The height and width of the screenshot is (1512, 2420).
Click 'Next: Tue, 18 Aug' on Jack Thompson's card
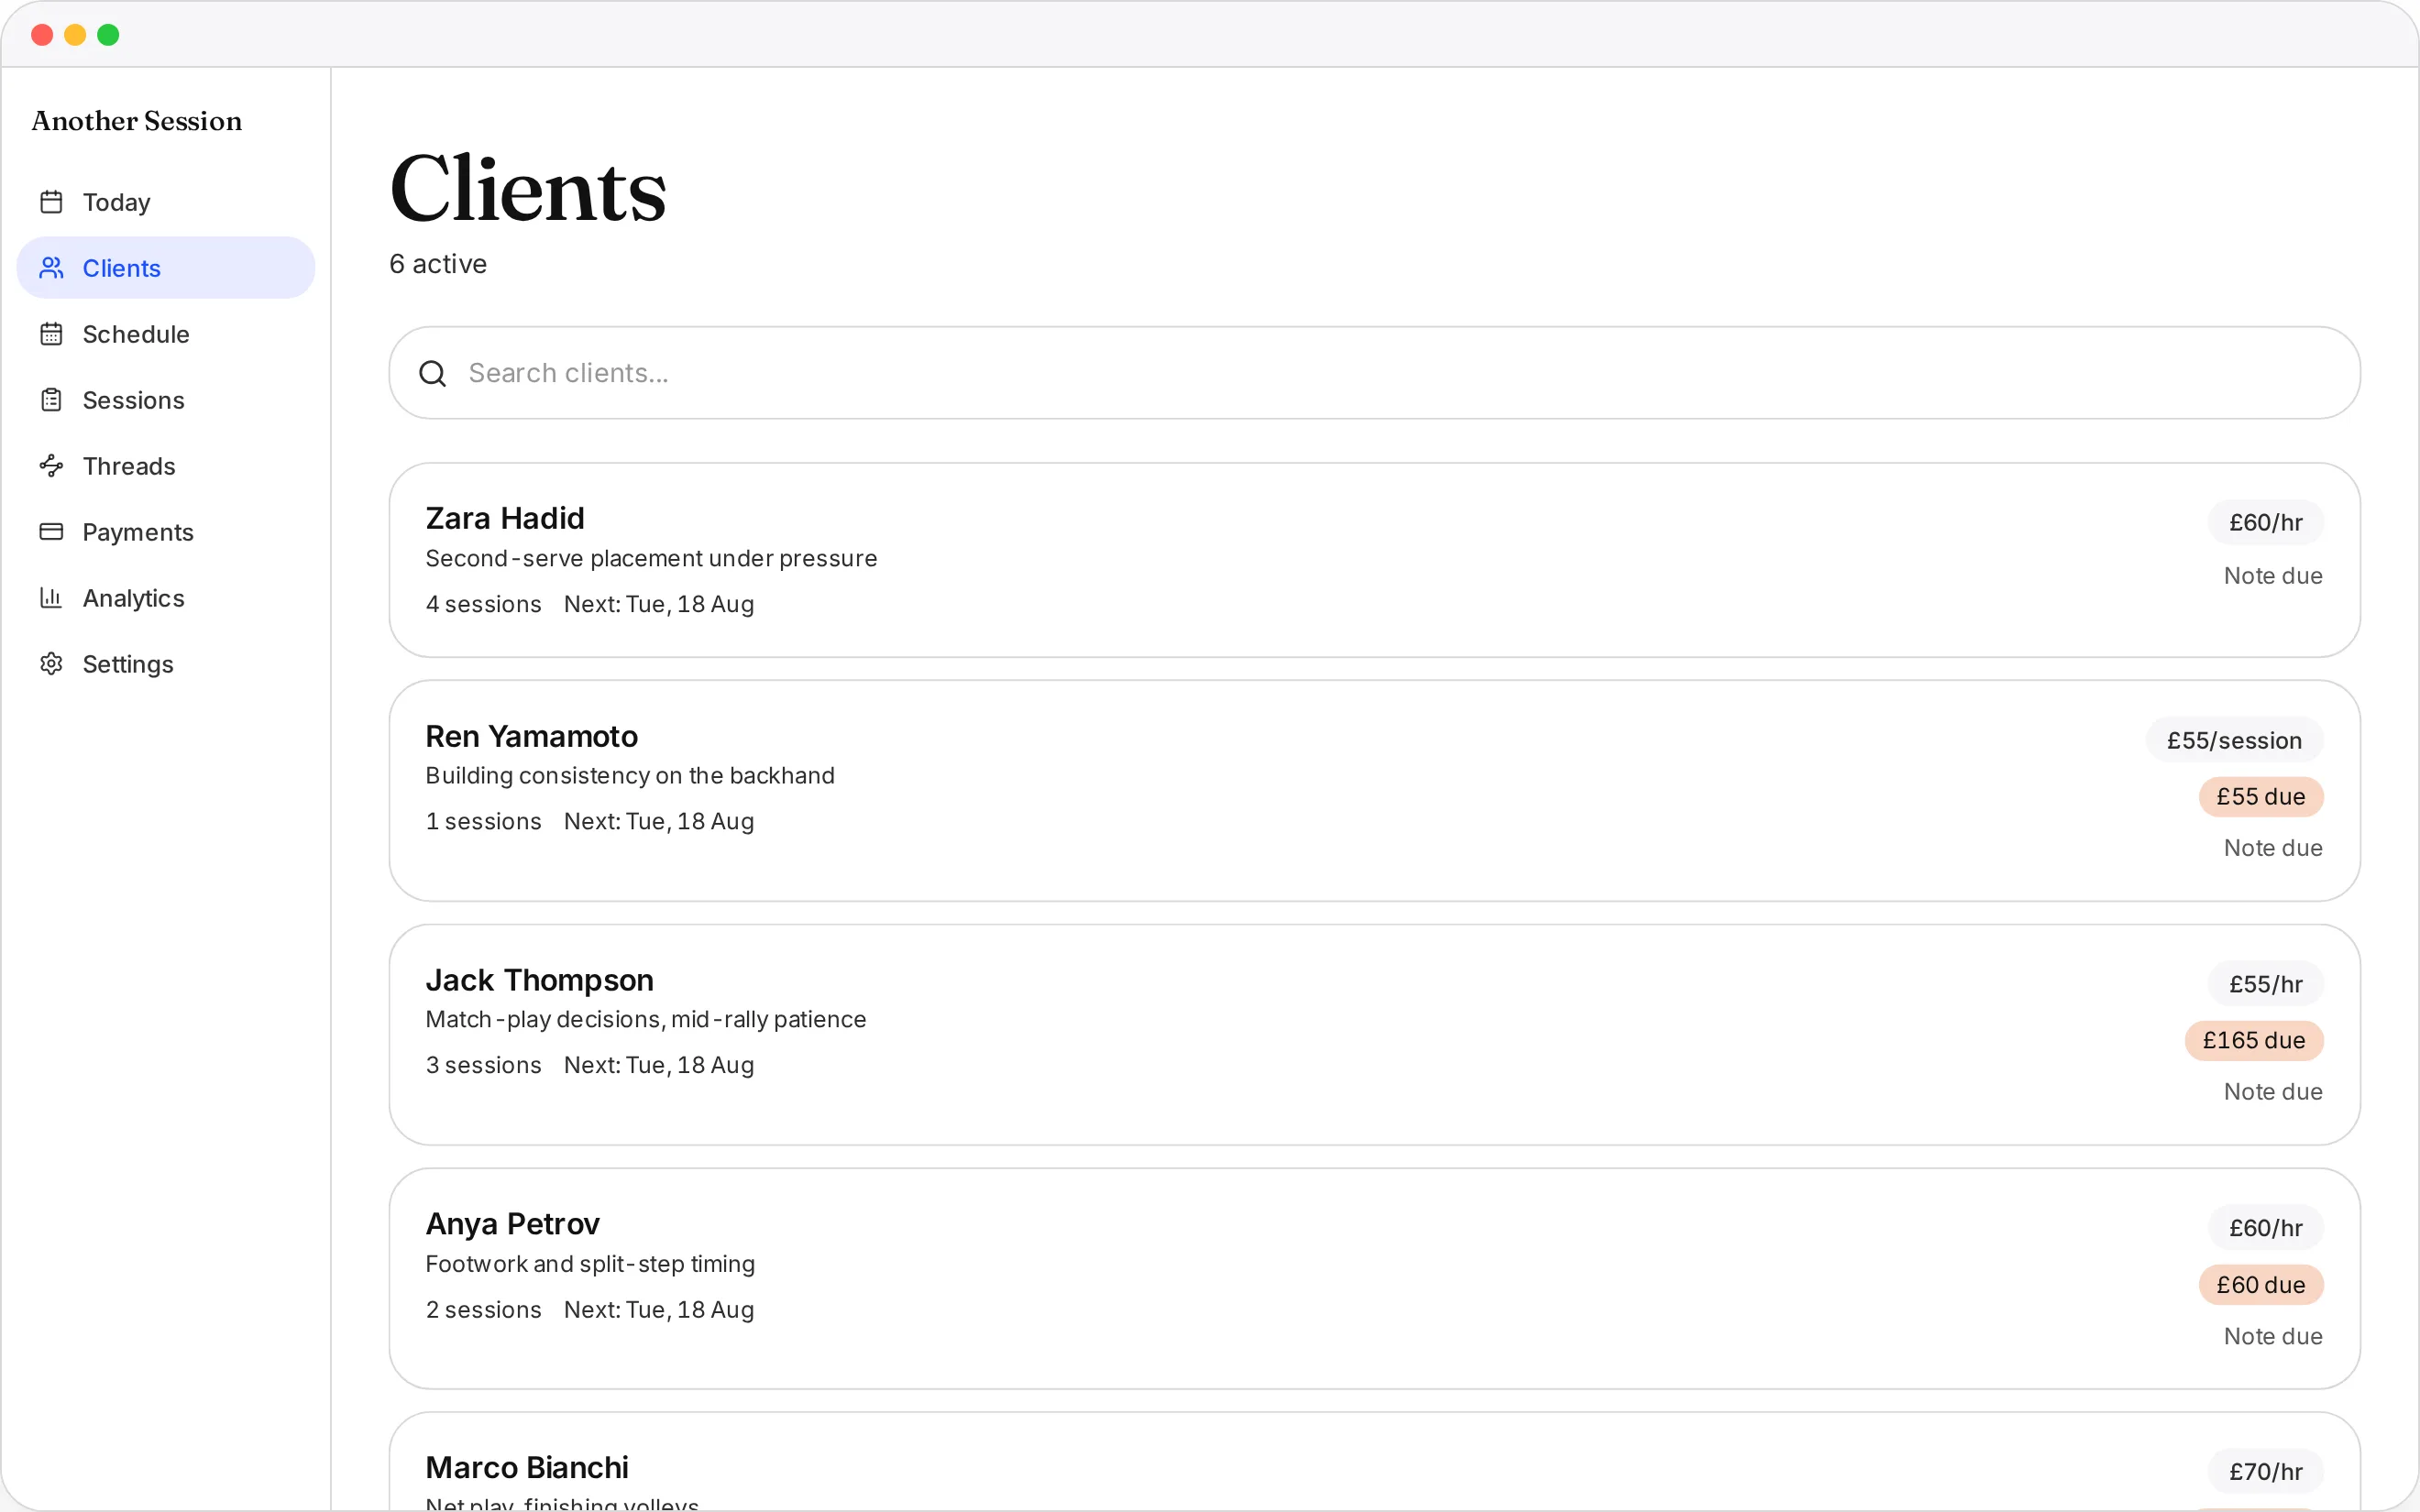[x=659, y=1065]
